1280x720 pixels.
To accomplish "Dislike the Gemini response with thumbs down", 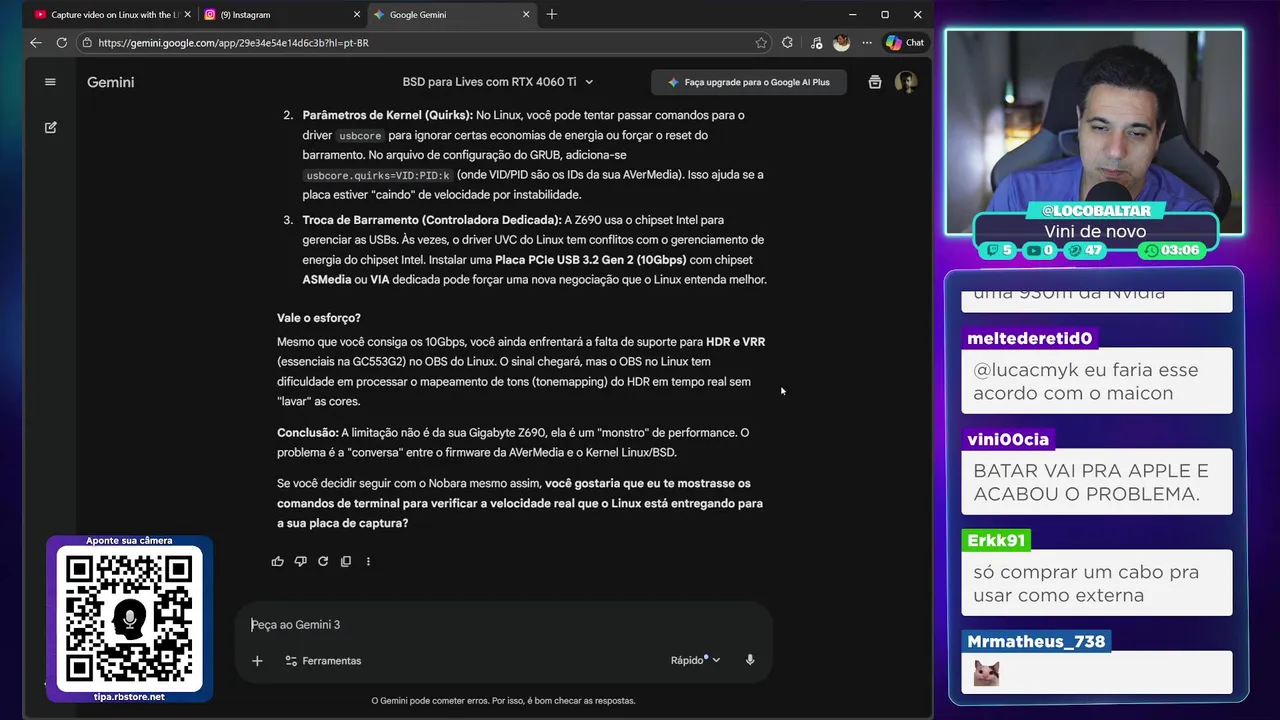I will click(x=300, y=561).
